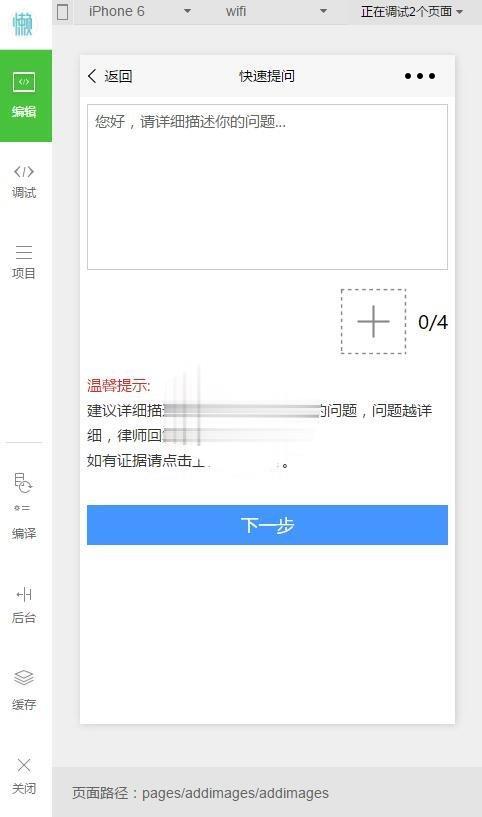
Task: Send app to 后台 background
Action: tap(24, 605)
